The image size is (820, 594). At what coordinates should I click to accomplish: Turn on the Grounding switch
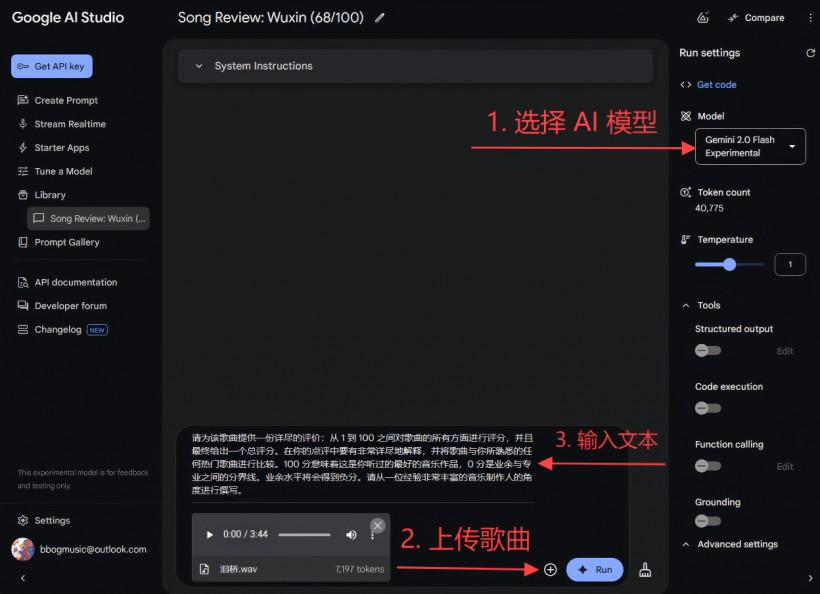[x=708, y=521]
